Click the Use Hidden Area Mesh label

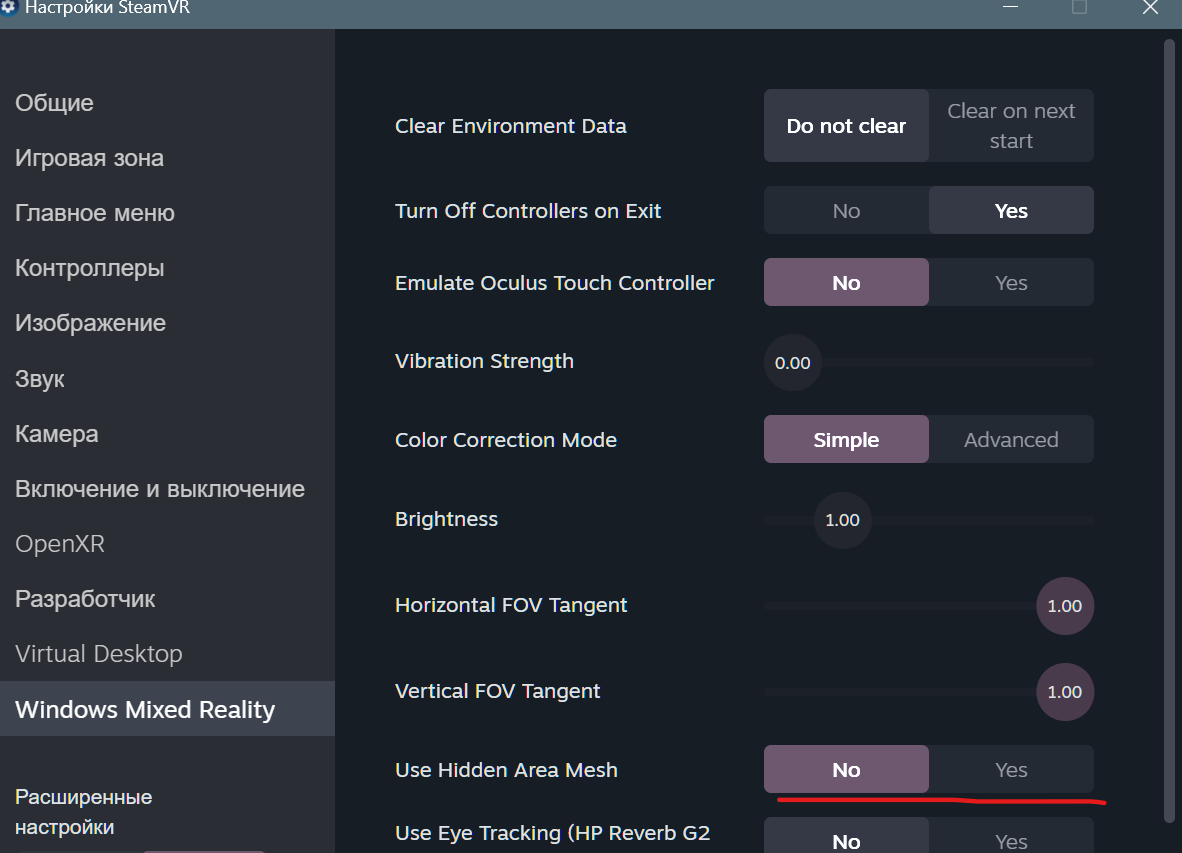pos(506,769)
